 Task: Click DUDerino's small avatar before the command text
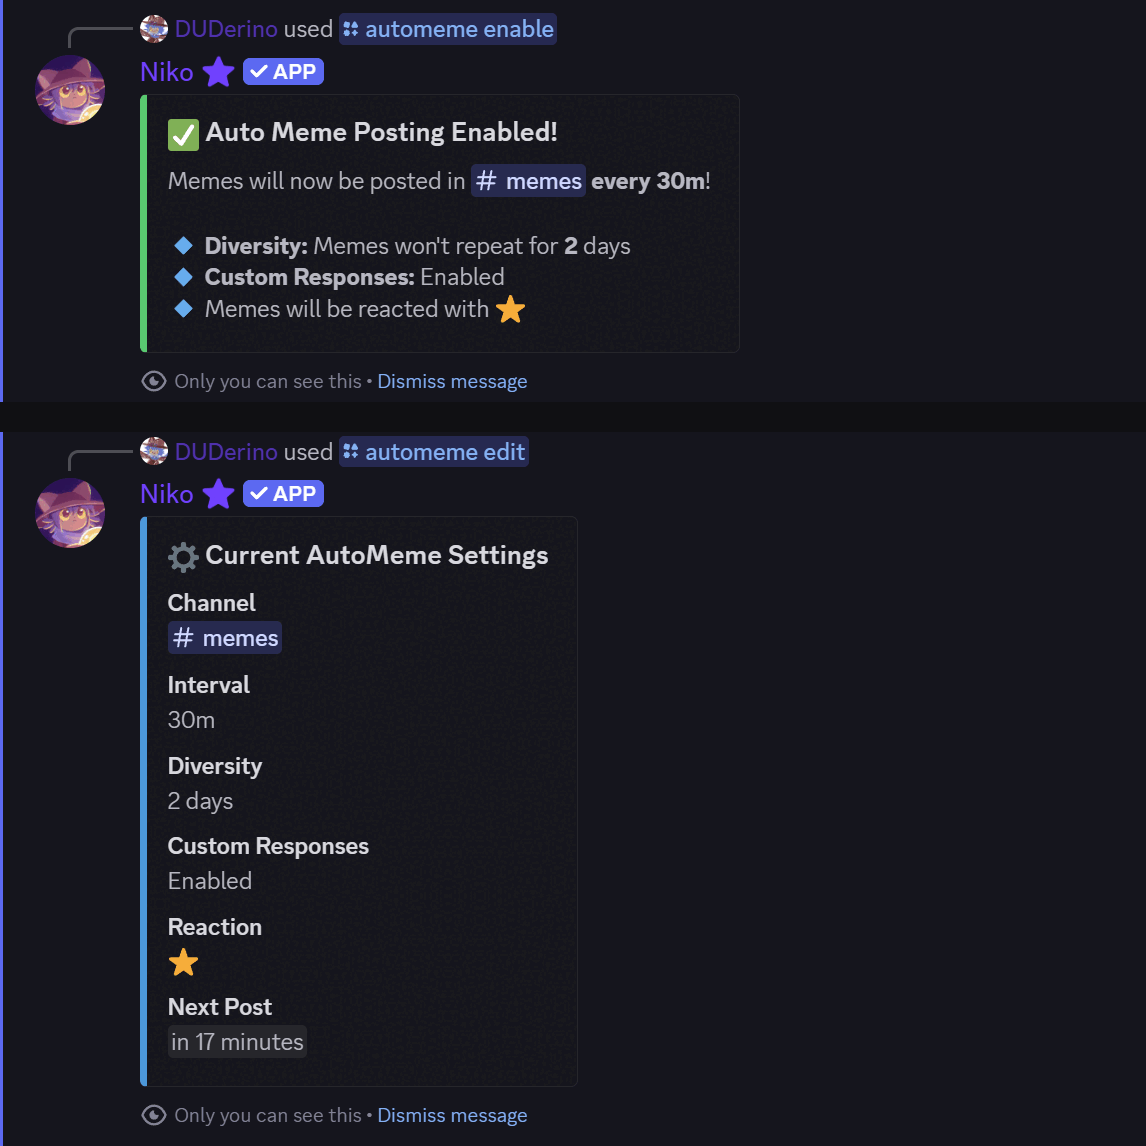pos(154,29)
